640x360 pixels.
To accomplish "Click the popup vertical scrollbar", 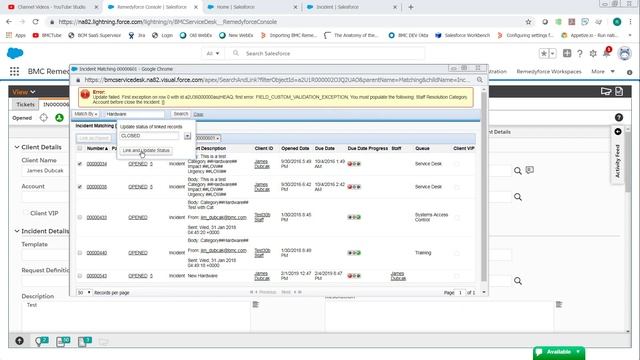I will [484, 186].
